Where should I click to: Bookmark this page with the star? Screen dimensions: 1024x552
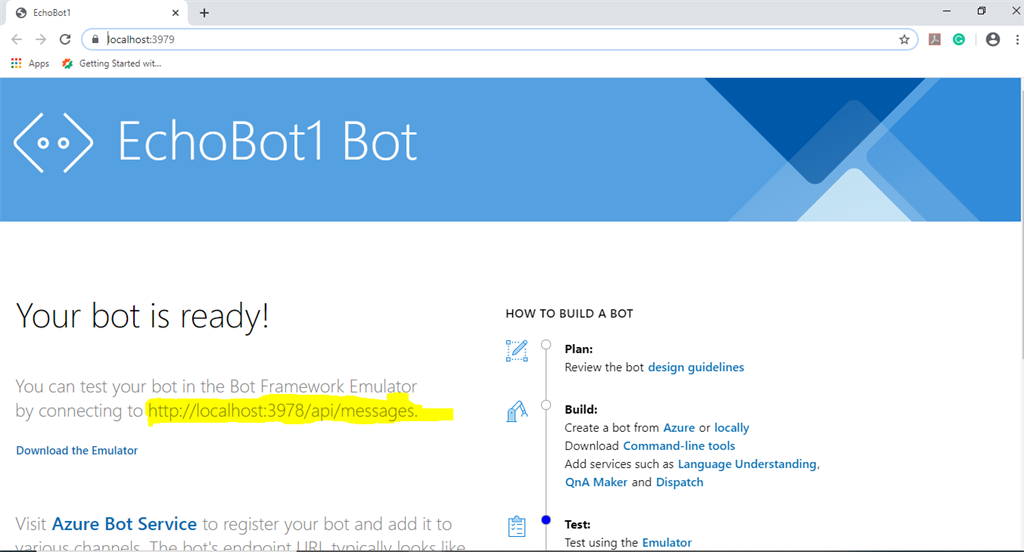(904, 39)
